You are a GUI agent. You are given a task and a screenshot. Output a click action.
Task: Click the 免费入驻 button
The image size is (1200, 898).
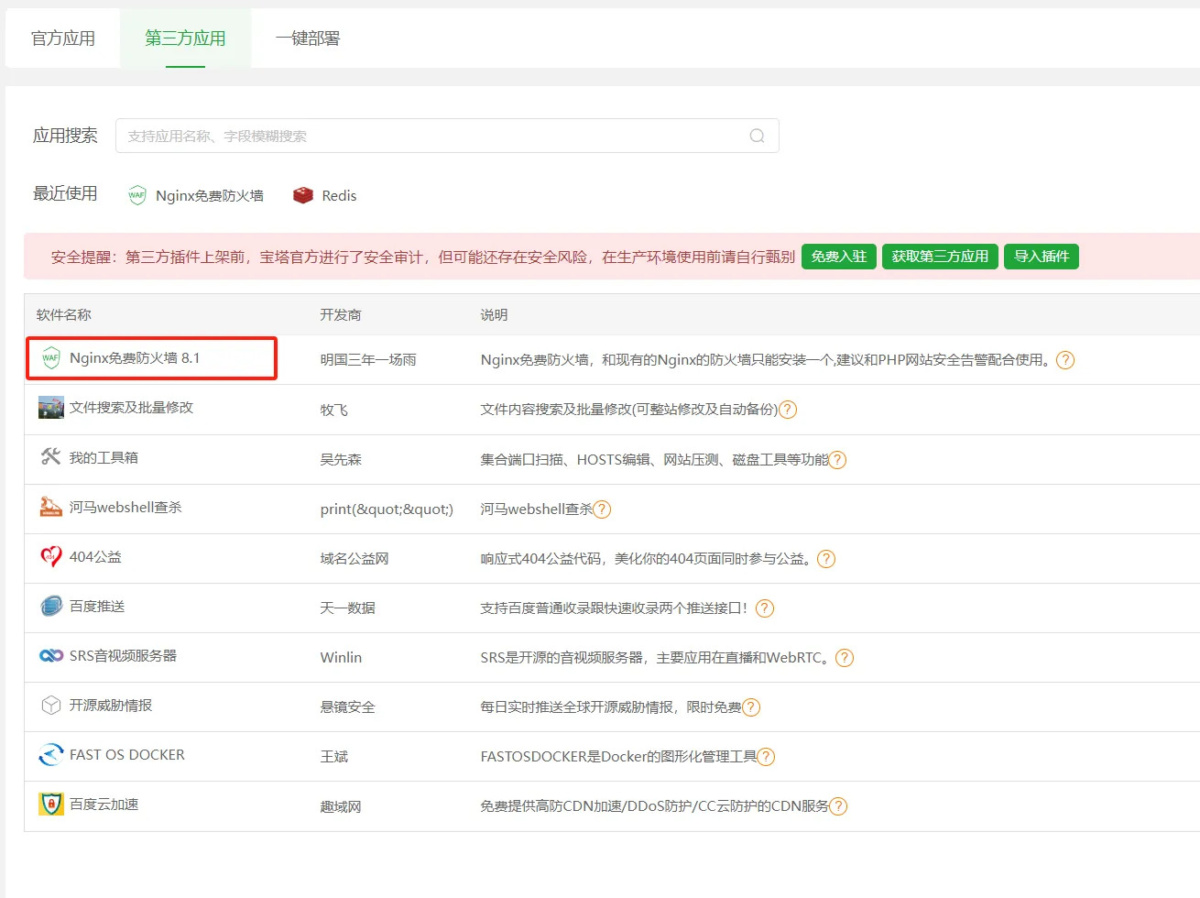(x=838, y=256)
